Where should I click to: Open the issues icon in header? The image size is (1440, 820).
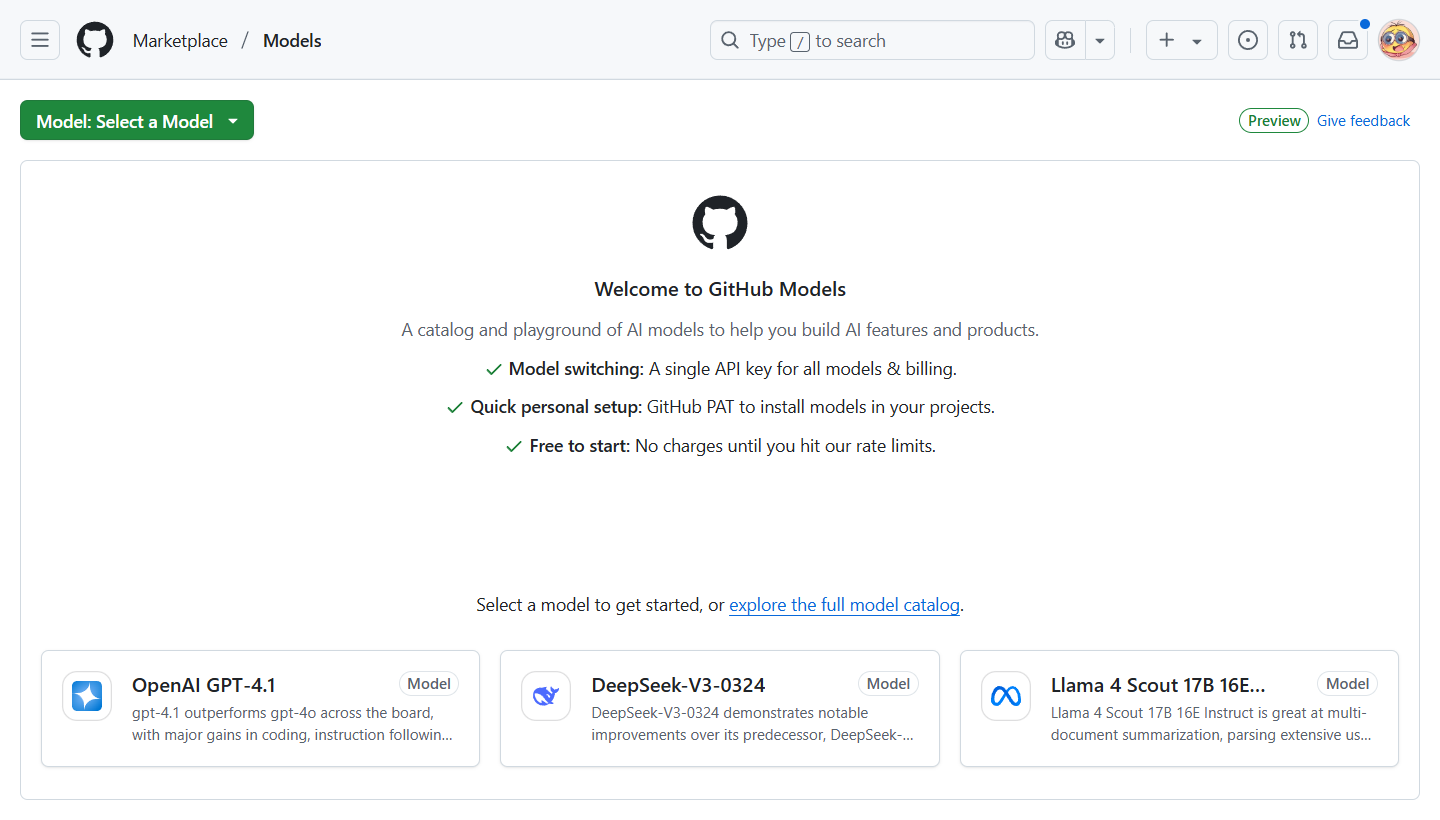1248,40
